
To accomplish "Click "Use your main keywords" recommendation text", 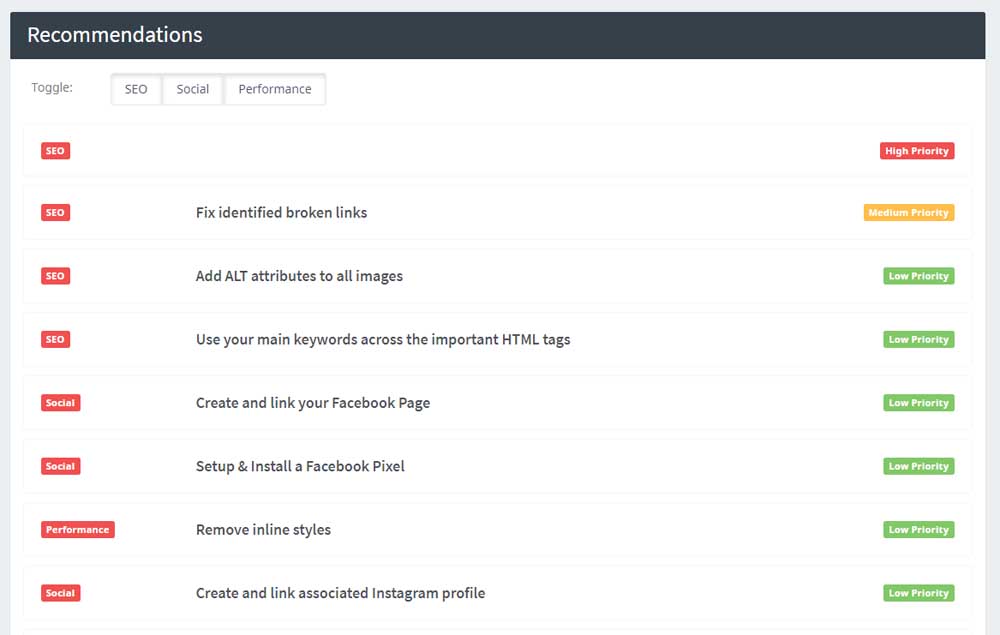I will pyautogui.click(x=383, y=339).
